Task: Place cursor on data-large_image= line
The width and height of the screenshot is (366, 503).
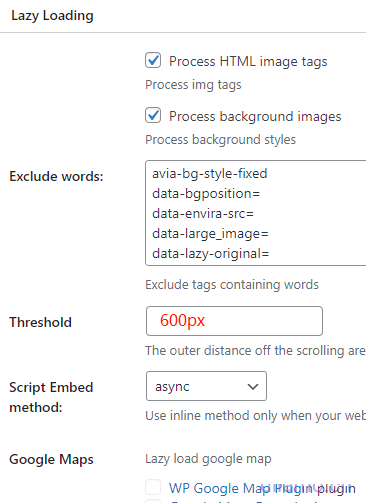Action: (x=210, y=234)
